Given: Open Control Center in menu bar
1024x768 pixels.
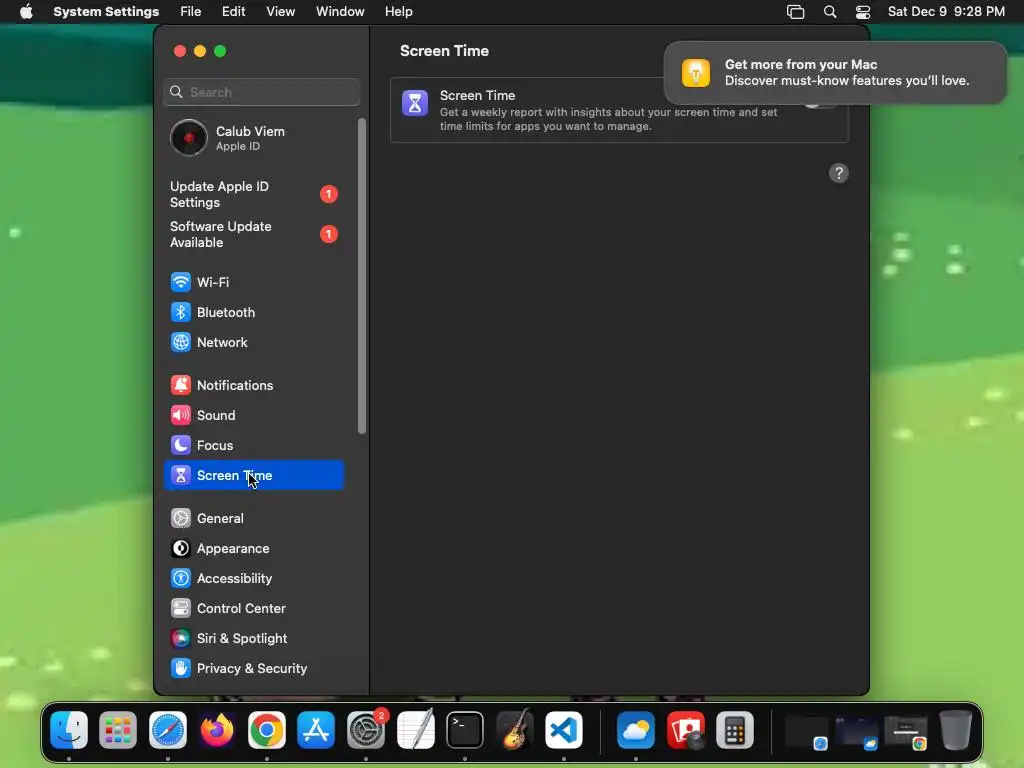Looking at the screenshot, I should click(x=863, y=12).
